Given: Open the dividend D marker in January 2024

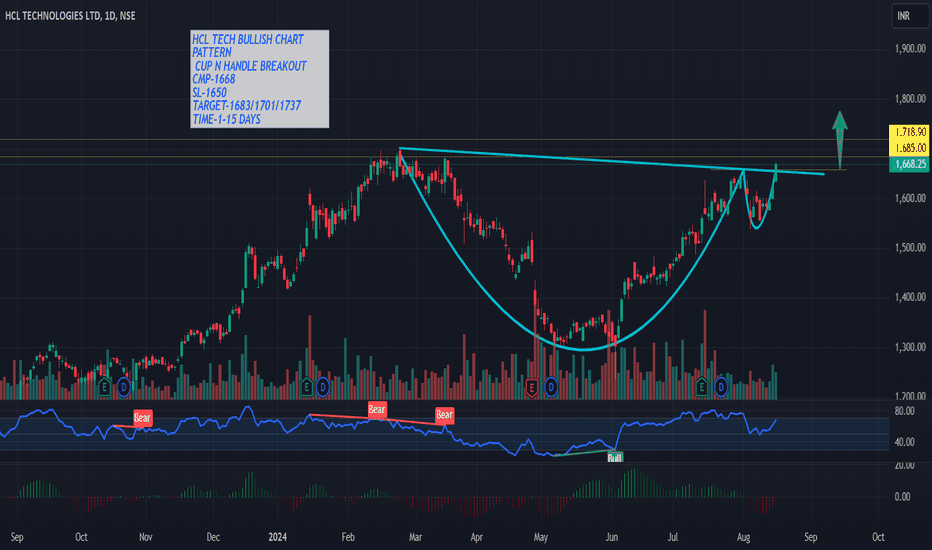Looking at the screenshot, I should pos(323,387).
